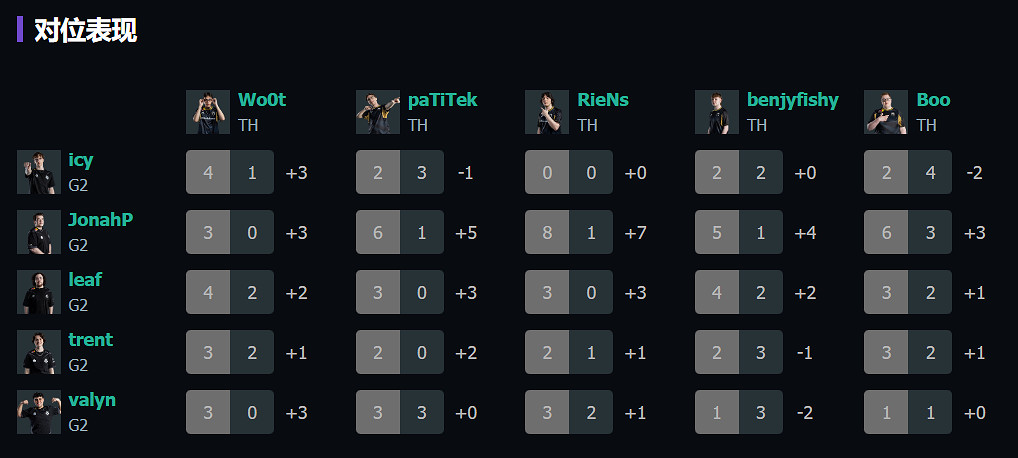Screen dimensions: 1018x458
Task: Click valyn's player portrait
Action: pos(39,412)
